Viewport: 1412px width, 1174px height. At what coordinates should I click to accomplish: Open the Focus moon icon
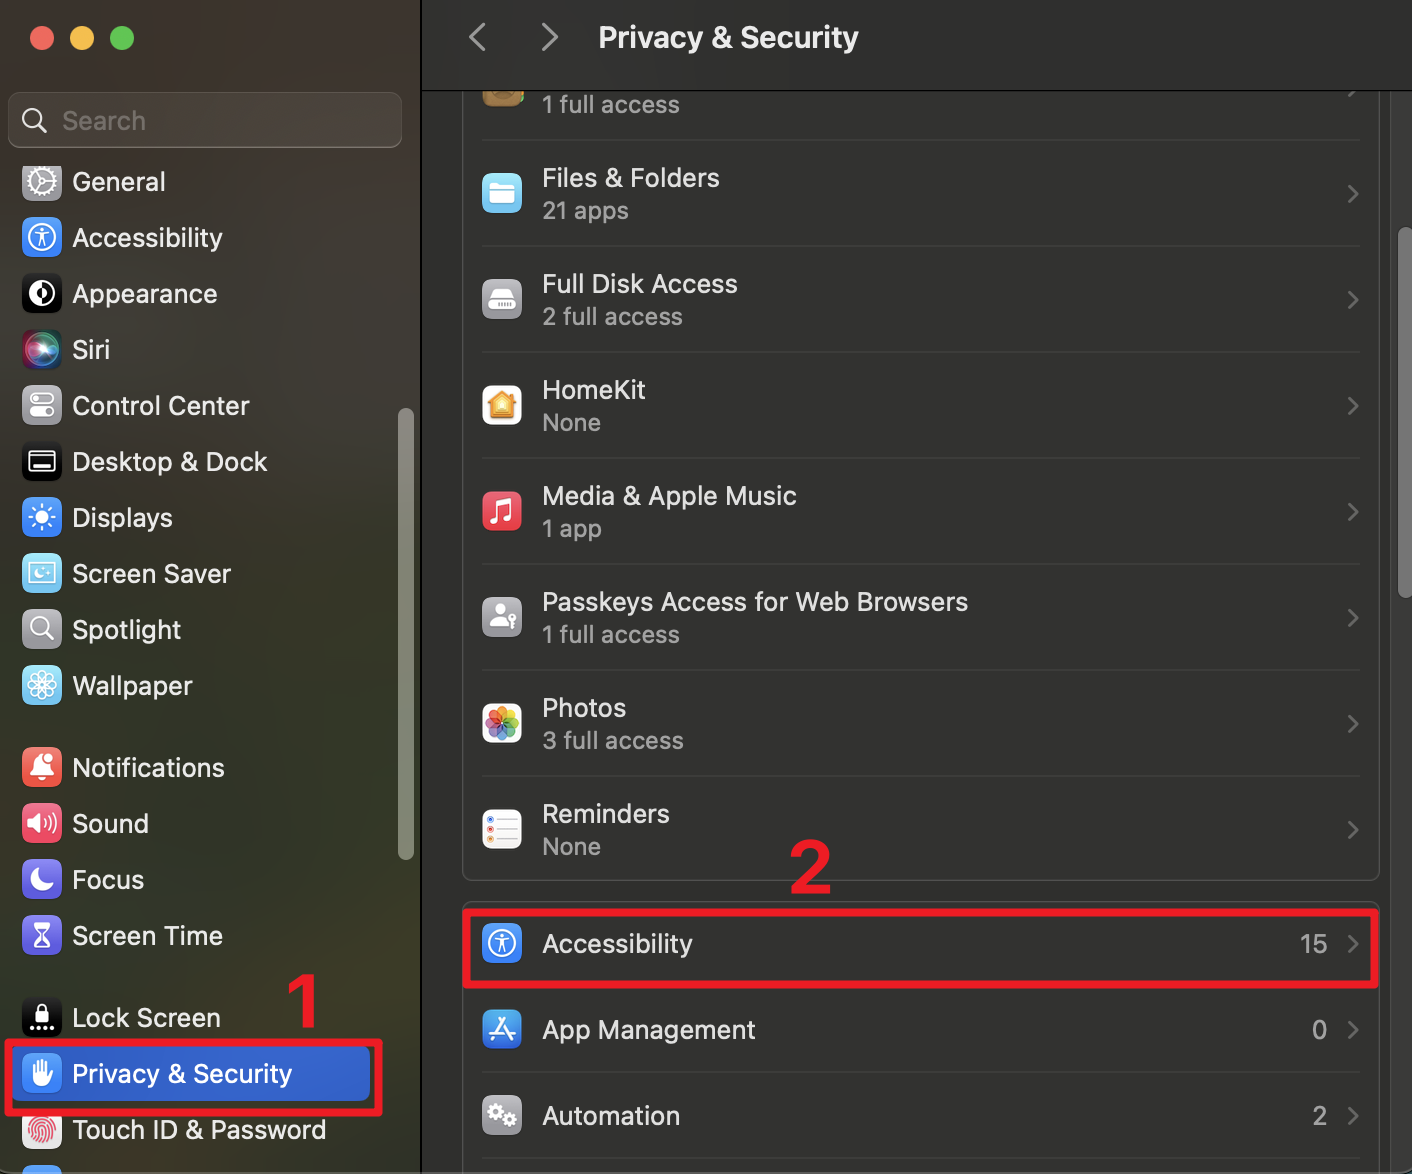[42, 880]
